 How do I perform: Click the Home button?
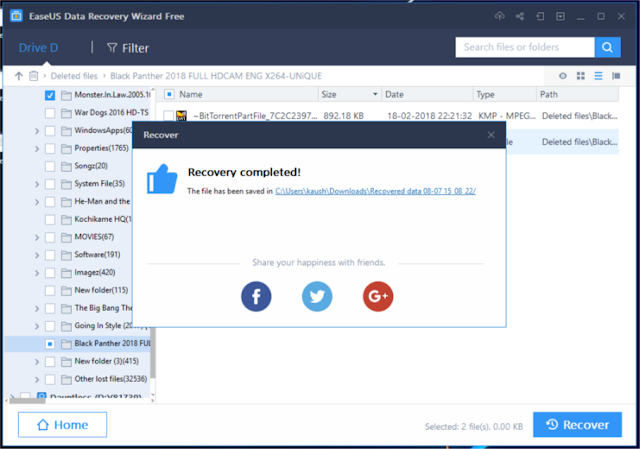point(62,425)
